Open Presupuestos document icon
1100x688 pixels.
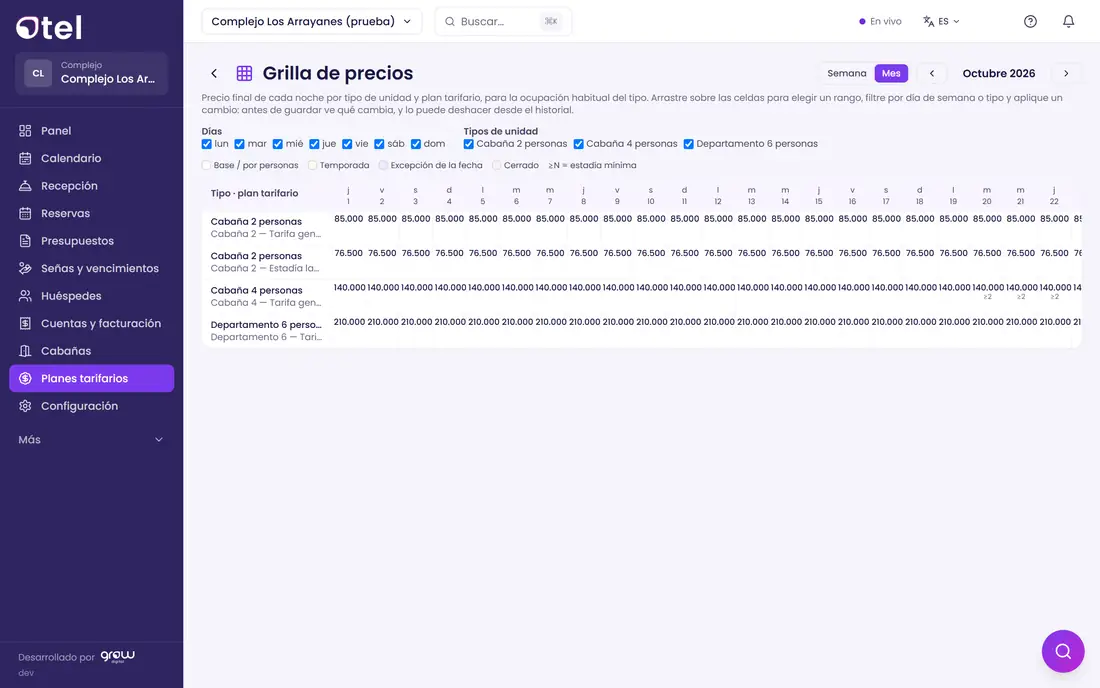[25, 241]
